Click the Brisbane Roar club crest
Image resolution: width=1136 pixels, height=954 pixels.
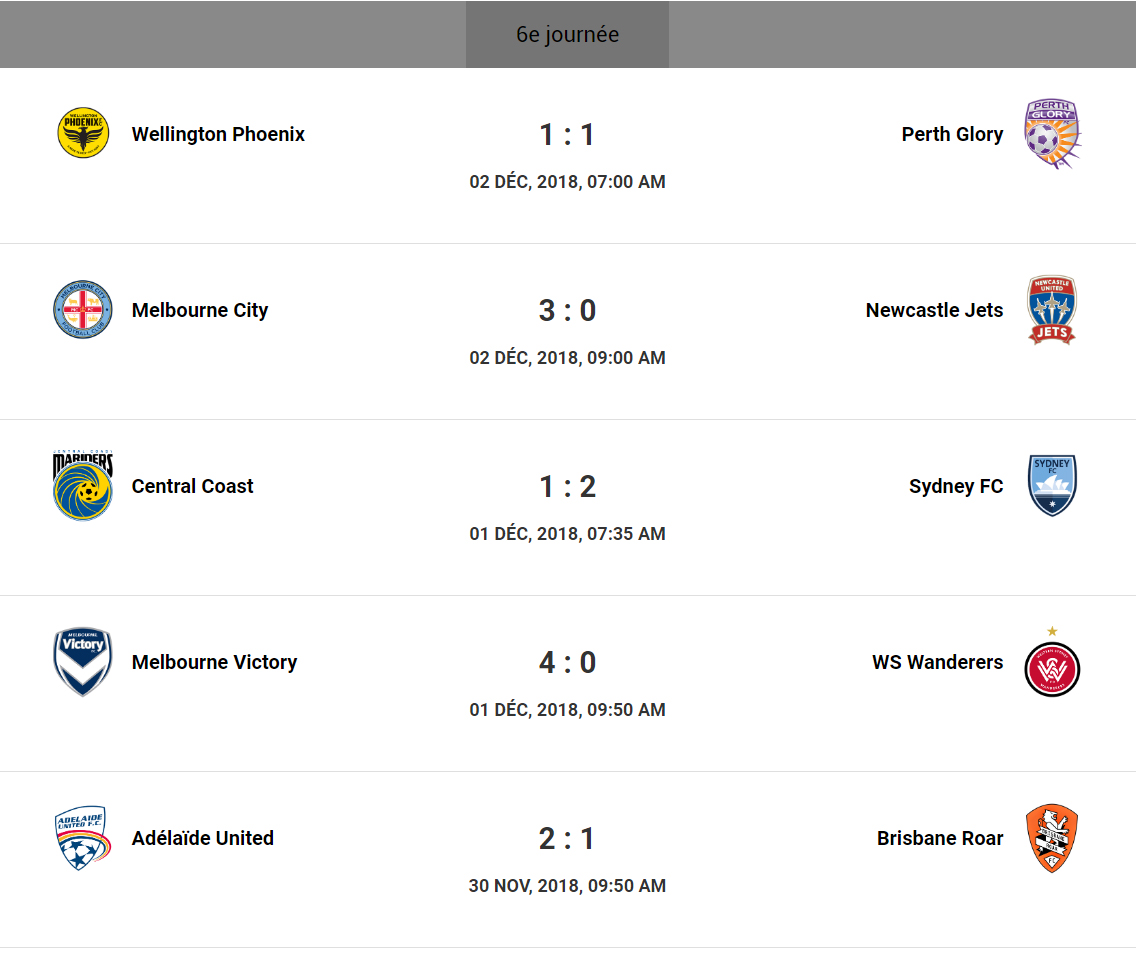1052,838
